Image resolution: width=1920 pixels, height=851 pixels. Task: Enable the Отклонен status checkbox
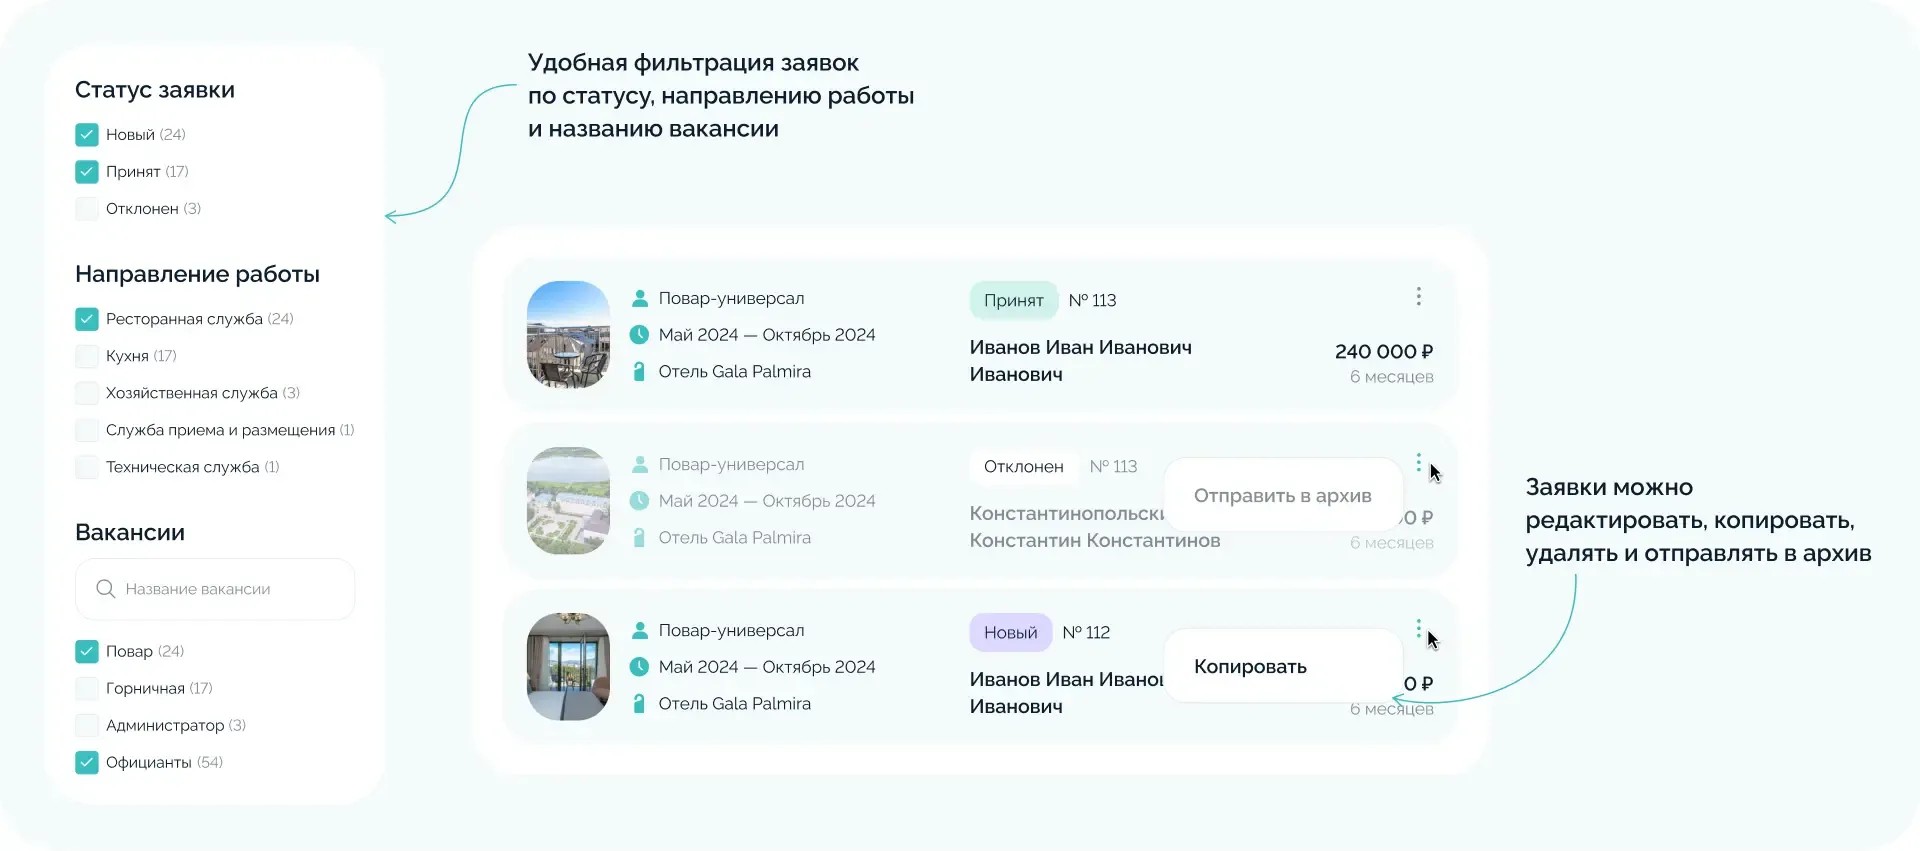(87, 209)
